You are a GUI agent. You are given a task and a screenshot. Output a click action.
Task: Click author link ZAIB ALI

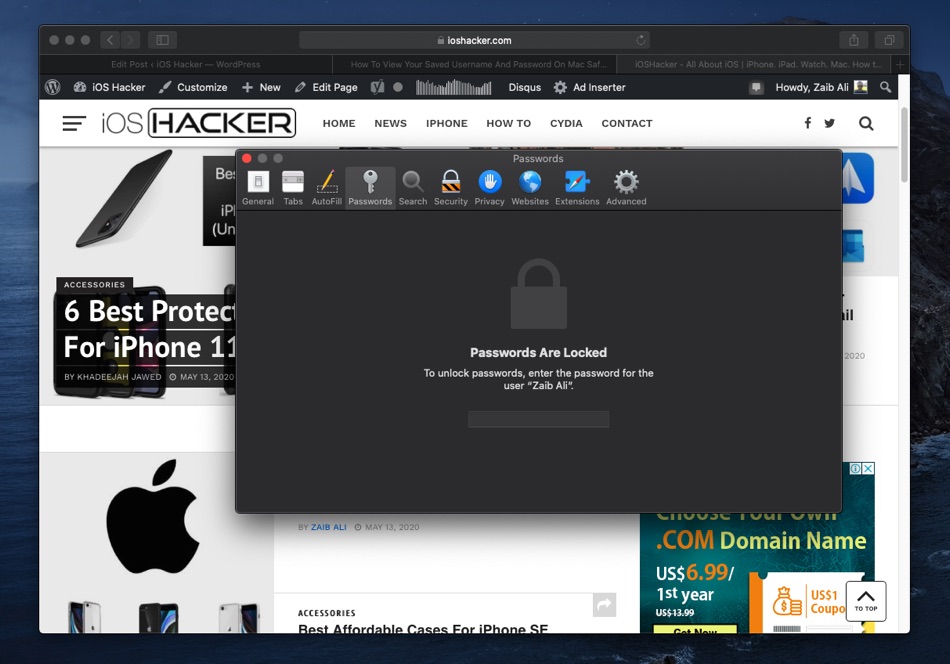click(x=328, y=527)
